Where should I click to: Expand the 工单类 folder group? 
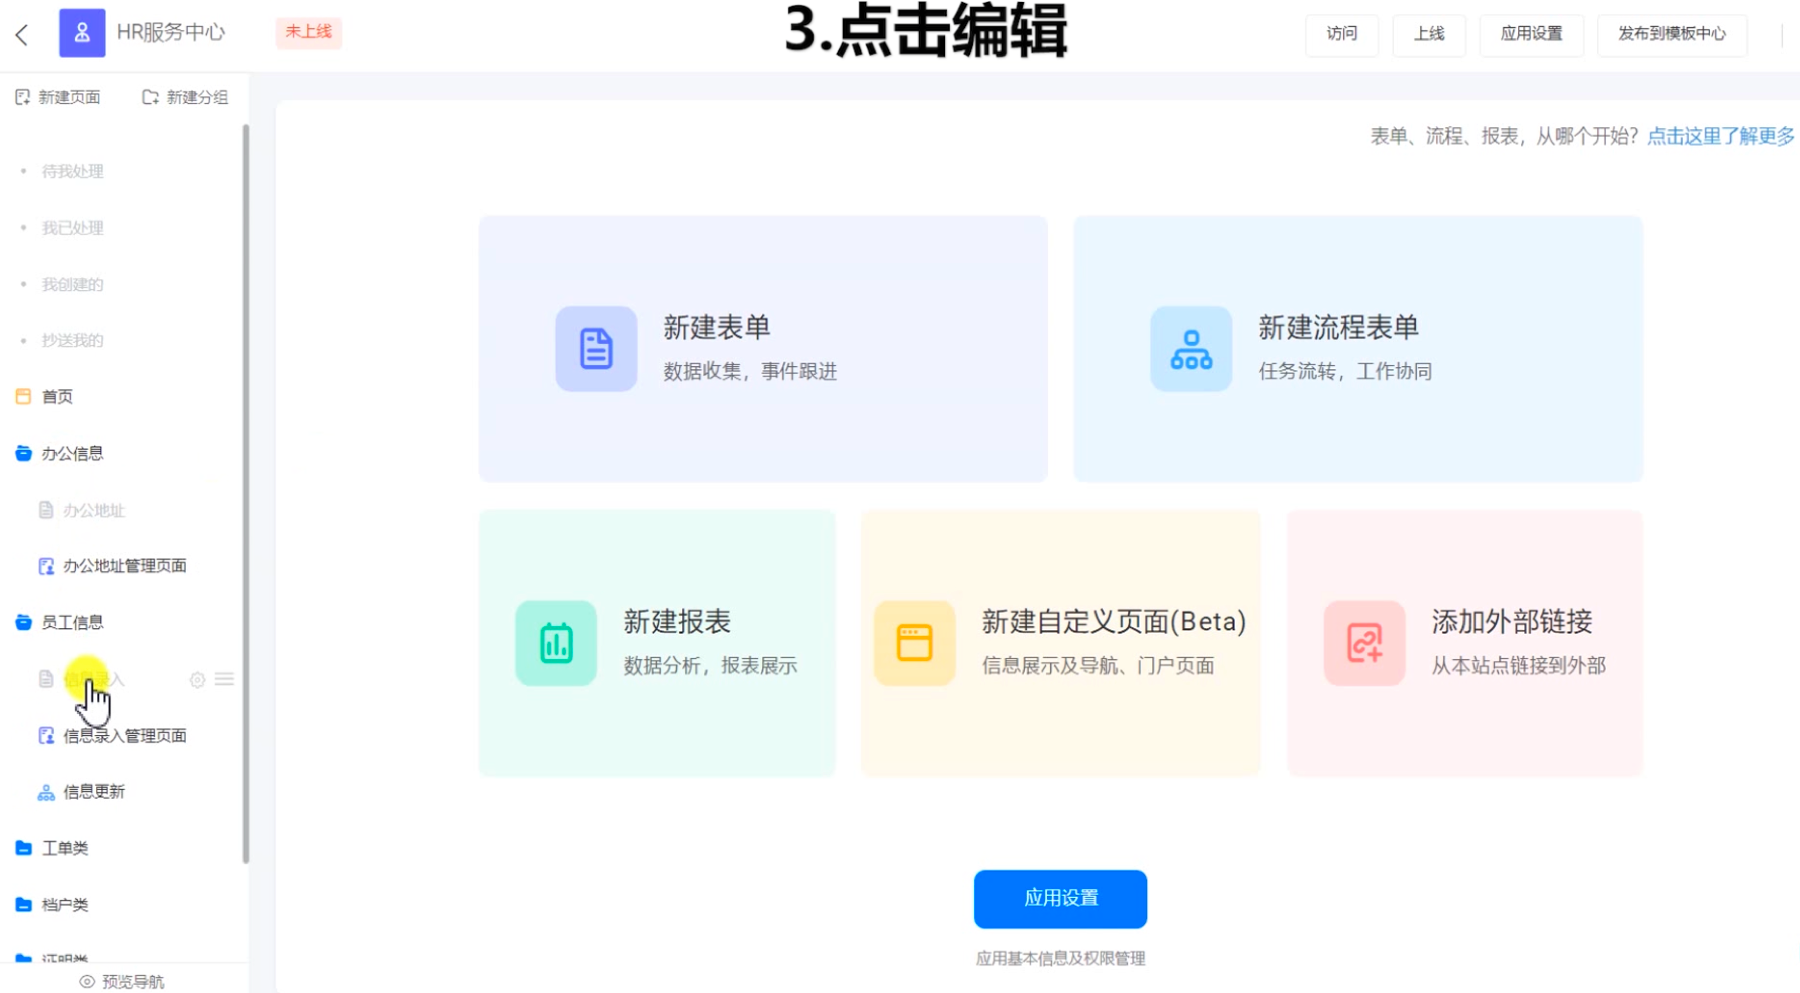[23, 848]
